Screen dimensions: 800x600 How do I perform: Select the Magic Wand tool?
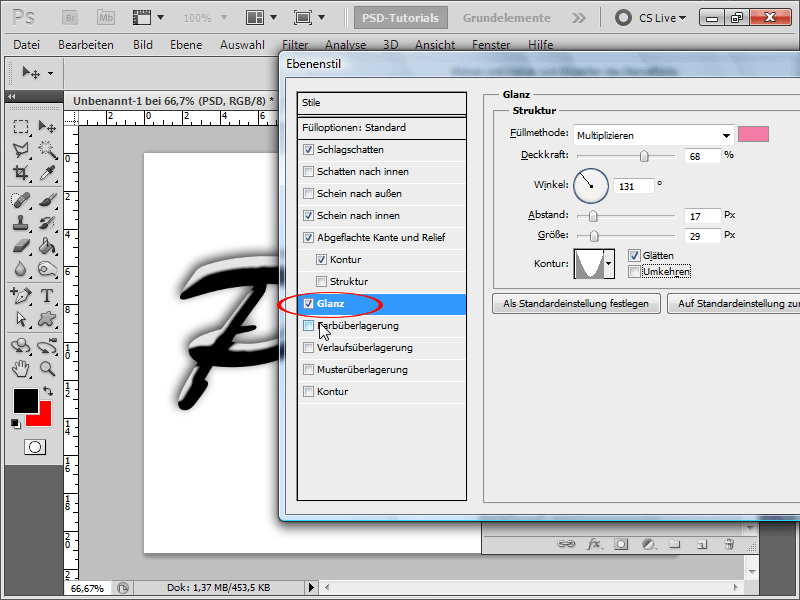tap(47, 149)
